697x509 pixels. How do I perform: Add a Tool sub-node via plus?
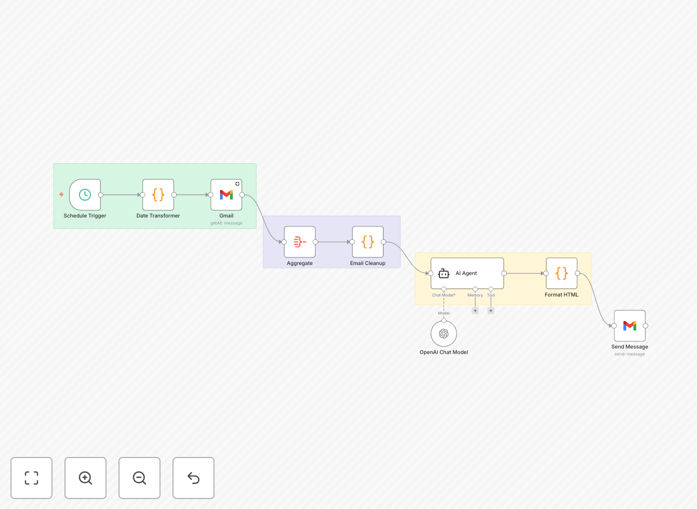491,311
